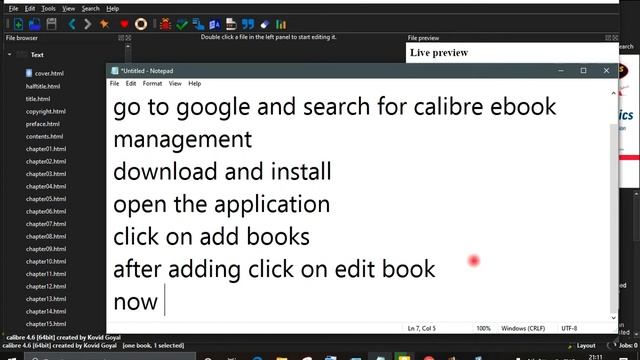Viewport: 640px width, 360px height.
Task: Open Notepad Help menu
Action: (195, 83)
